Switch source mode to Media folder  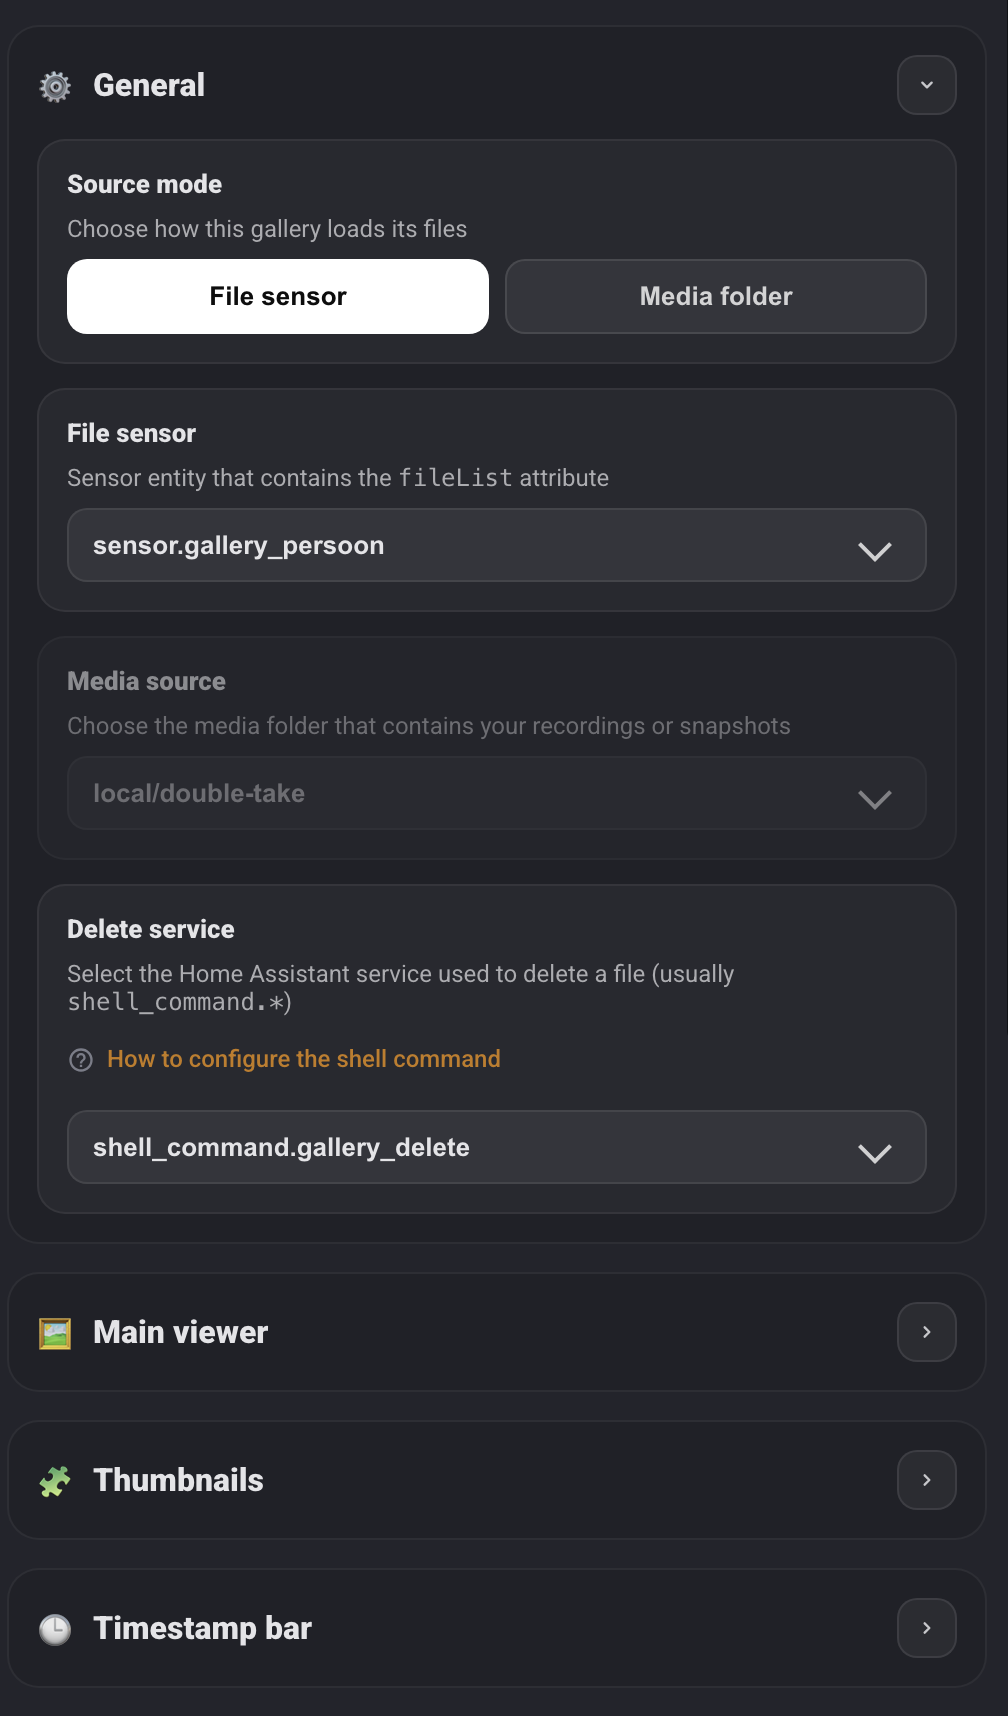716,297
